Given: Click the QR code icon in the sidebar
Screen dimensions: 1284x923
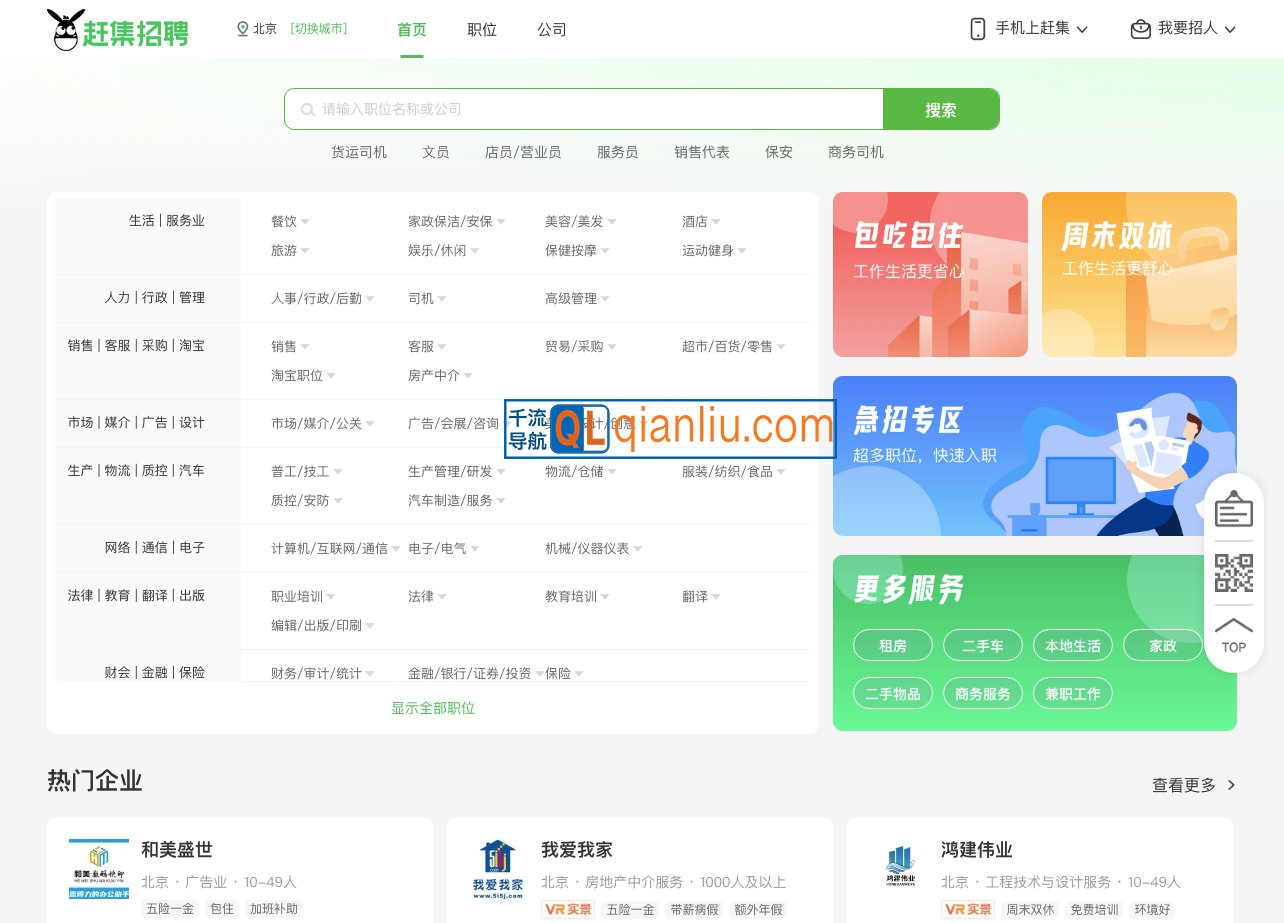Looking at the screenshot, I should (x=1233, y=572).
